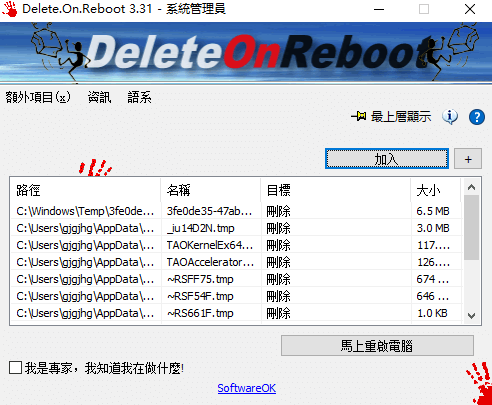492x405 pixels.
Task: Open help via the blue question mark icon
Action: point(477,117)
